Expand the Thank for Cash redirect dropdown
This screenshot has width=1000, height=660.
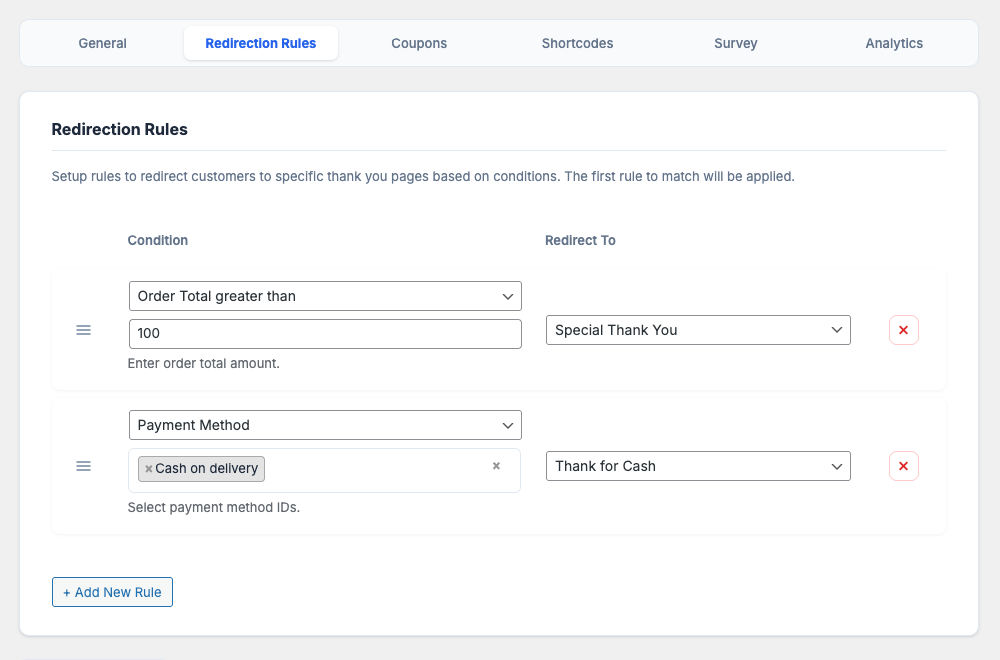[x=698, y=466]
